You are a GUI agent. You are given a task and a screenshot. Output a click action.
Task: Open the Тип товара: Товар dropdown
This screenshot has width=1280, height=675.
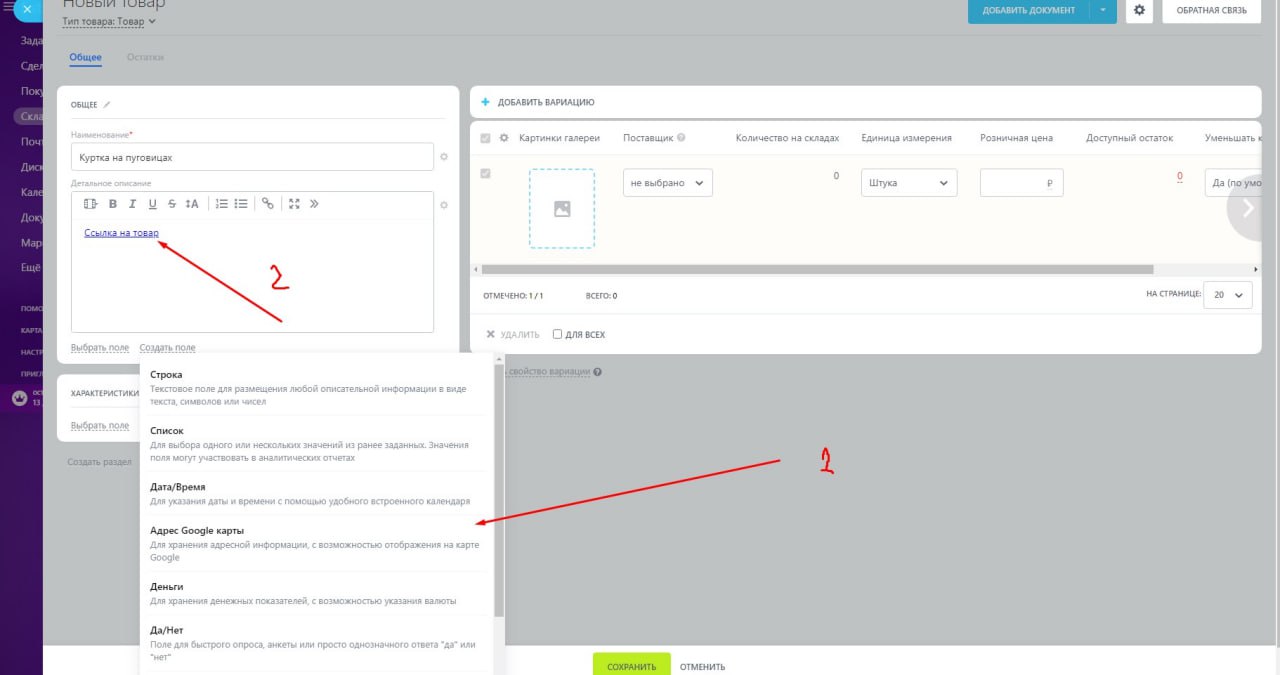coord(109,21)
